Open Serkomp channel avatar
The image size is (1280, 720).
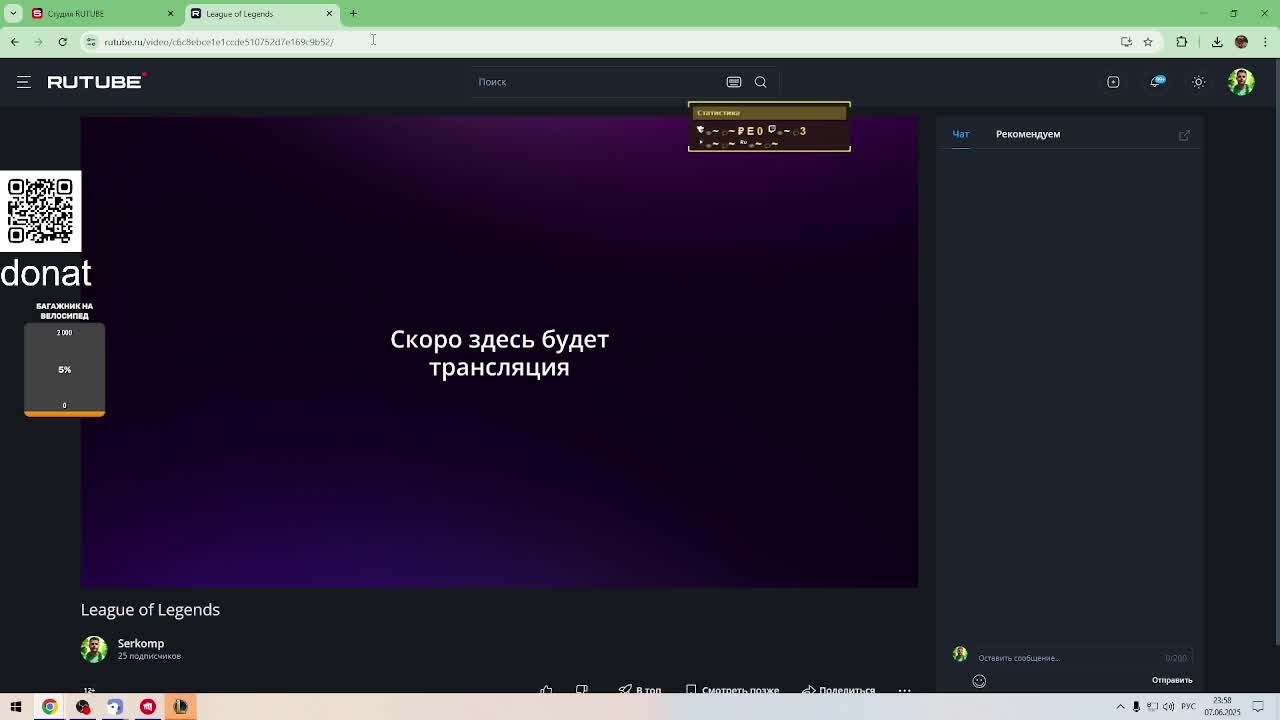[94, 649]
